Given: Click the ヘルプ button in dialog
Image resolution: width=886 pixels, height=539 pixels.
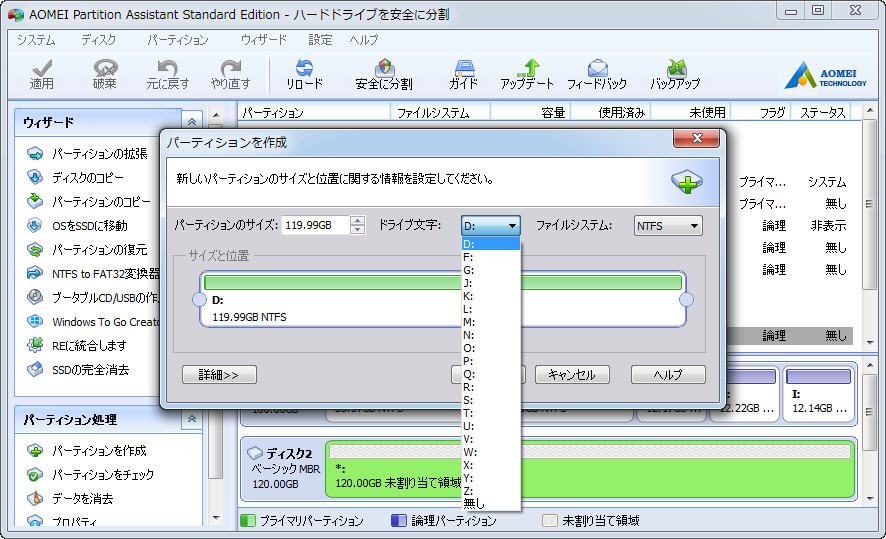Looking at the screenshot, I should click(668, 375).
